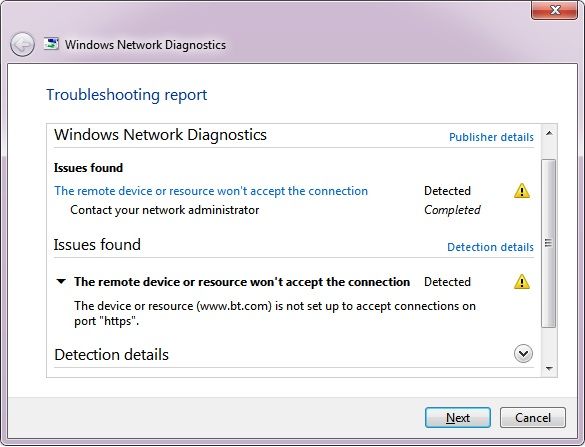Jump to Detection details via link

(x=490, y=247)
